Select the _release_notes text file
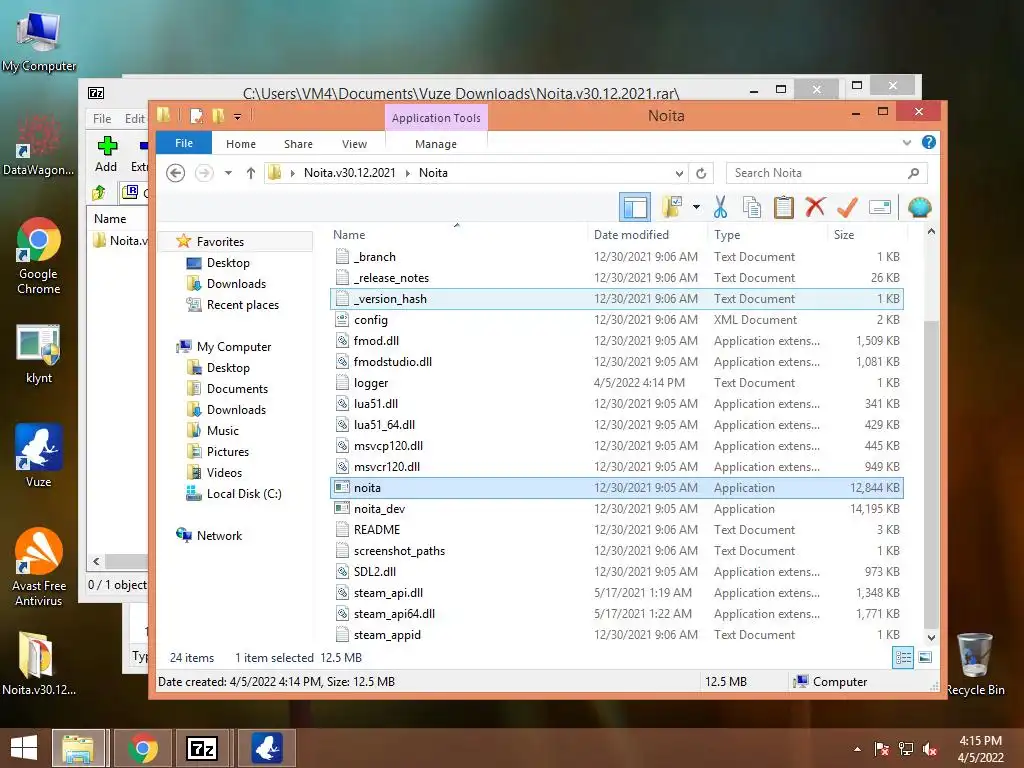Screen dimensions: 1024x768 coord(616,278)
